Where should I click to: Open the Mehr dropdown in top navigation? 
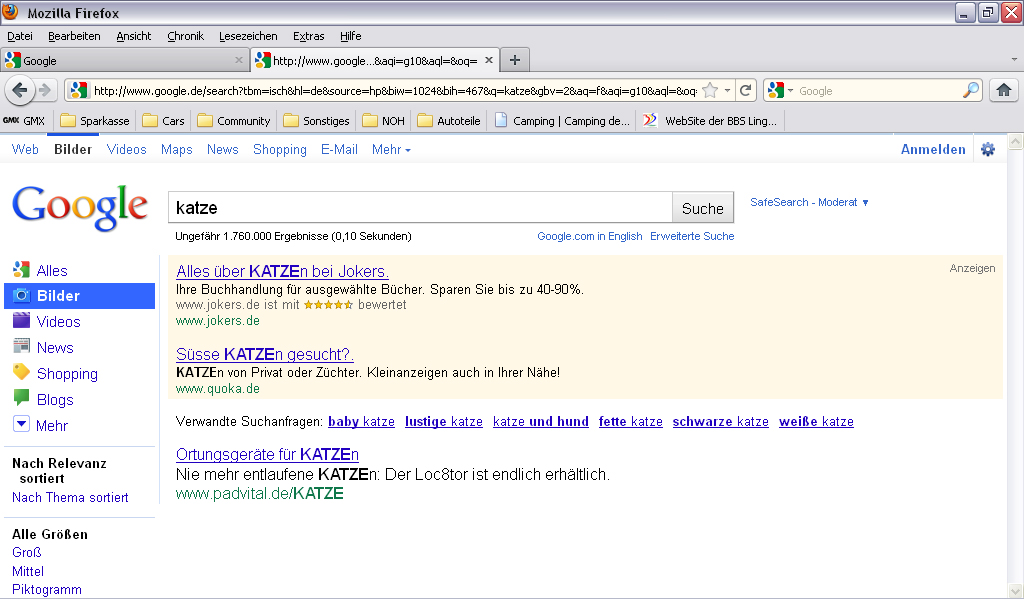tap(391, 150)
